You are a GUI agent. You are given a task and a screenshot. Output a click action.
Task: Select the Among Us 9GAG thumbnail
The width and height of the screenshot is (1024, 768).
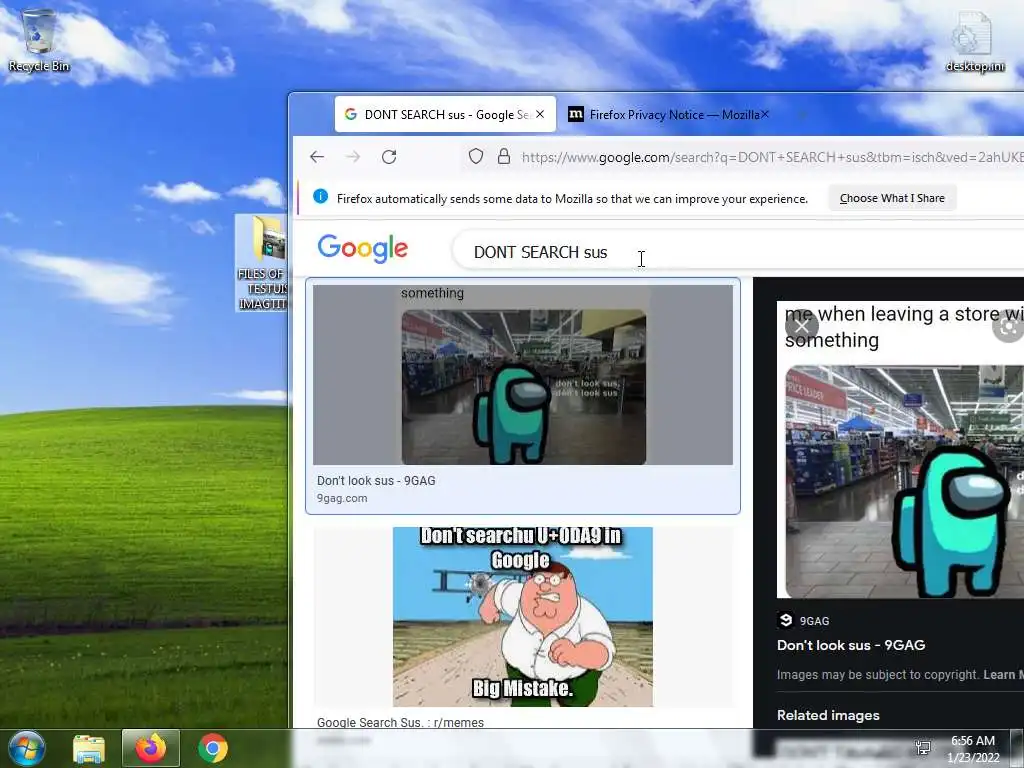(523, 375)
